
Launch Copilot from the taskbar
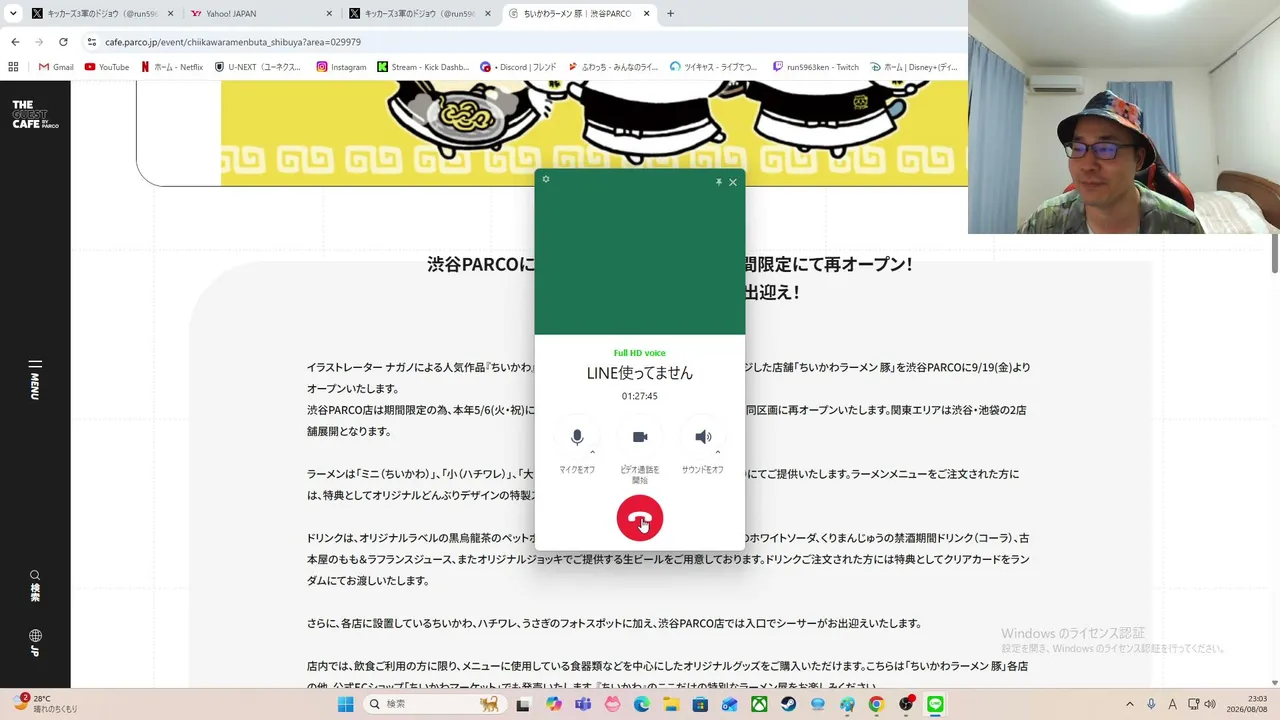point(554,704)
